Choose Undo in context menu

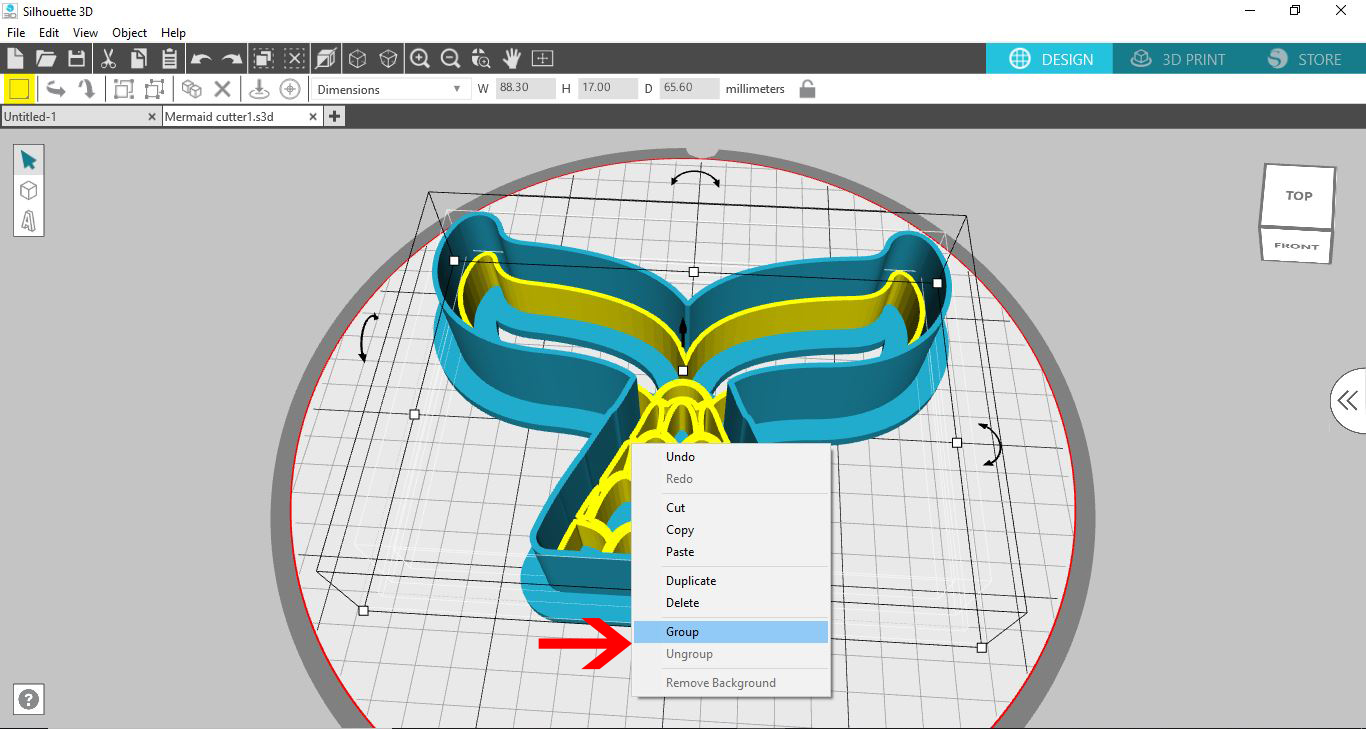point(732,457)
